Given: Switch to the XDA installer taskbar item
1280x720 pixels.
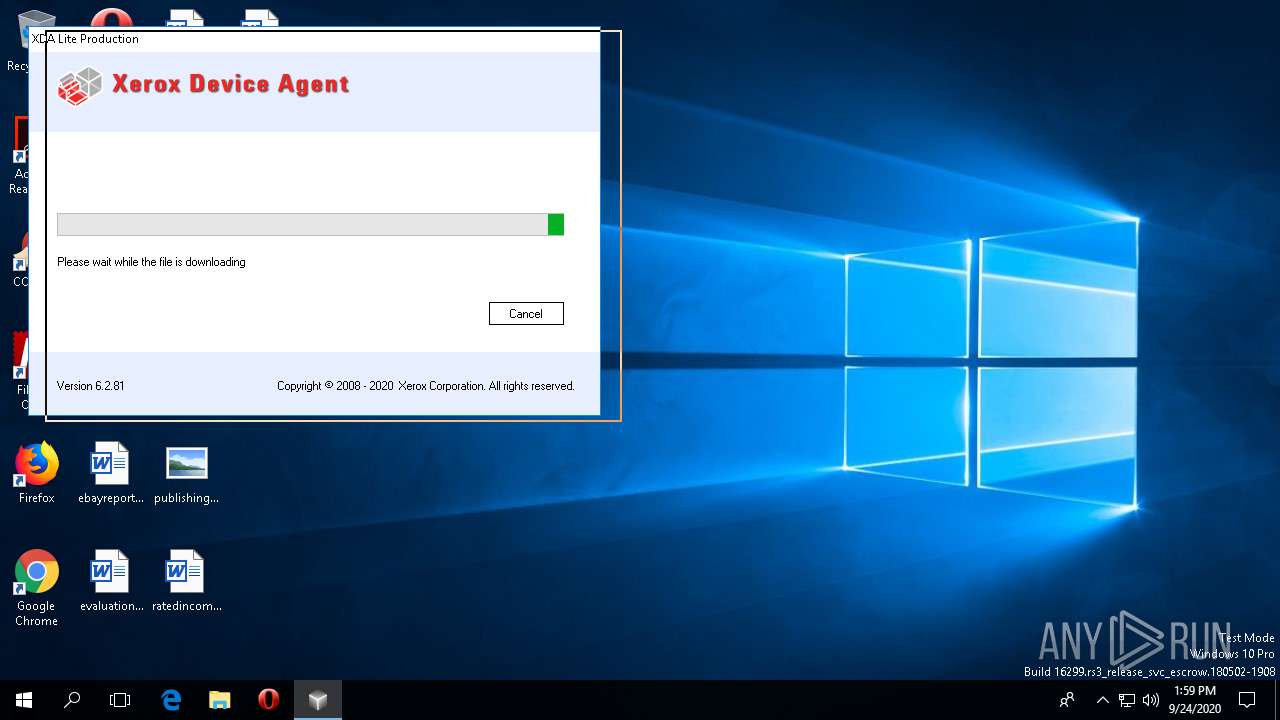Looking at the screenshot, I should pyautogui.click(x=318, y=700).
